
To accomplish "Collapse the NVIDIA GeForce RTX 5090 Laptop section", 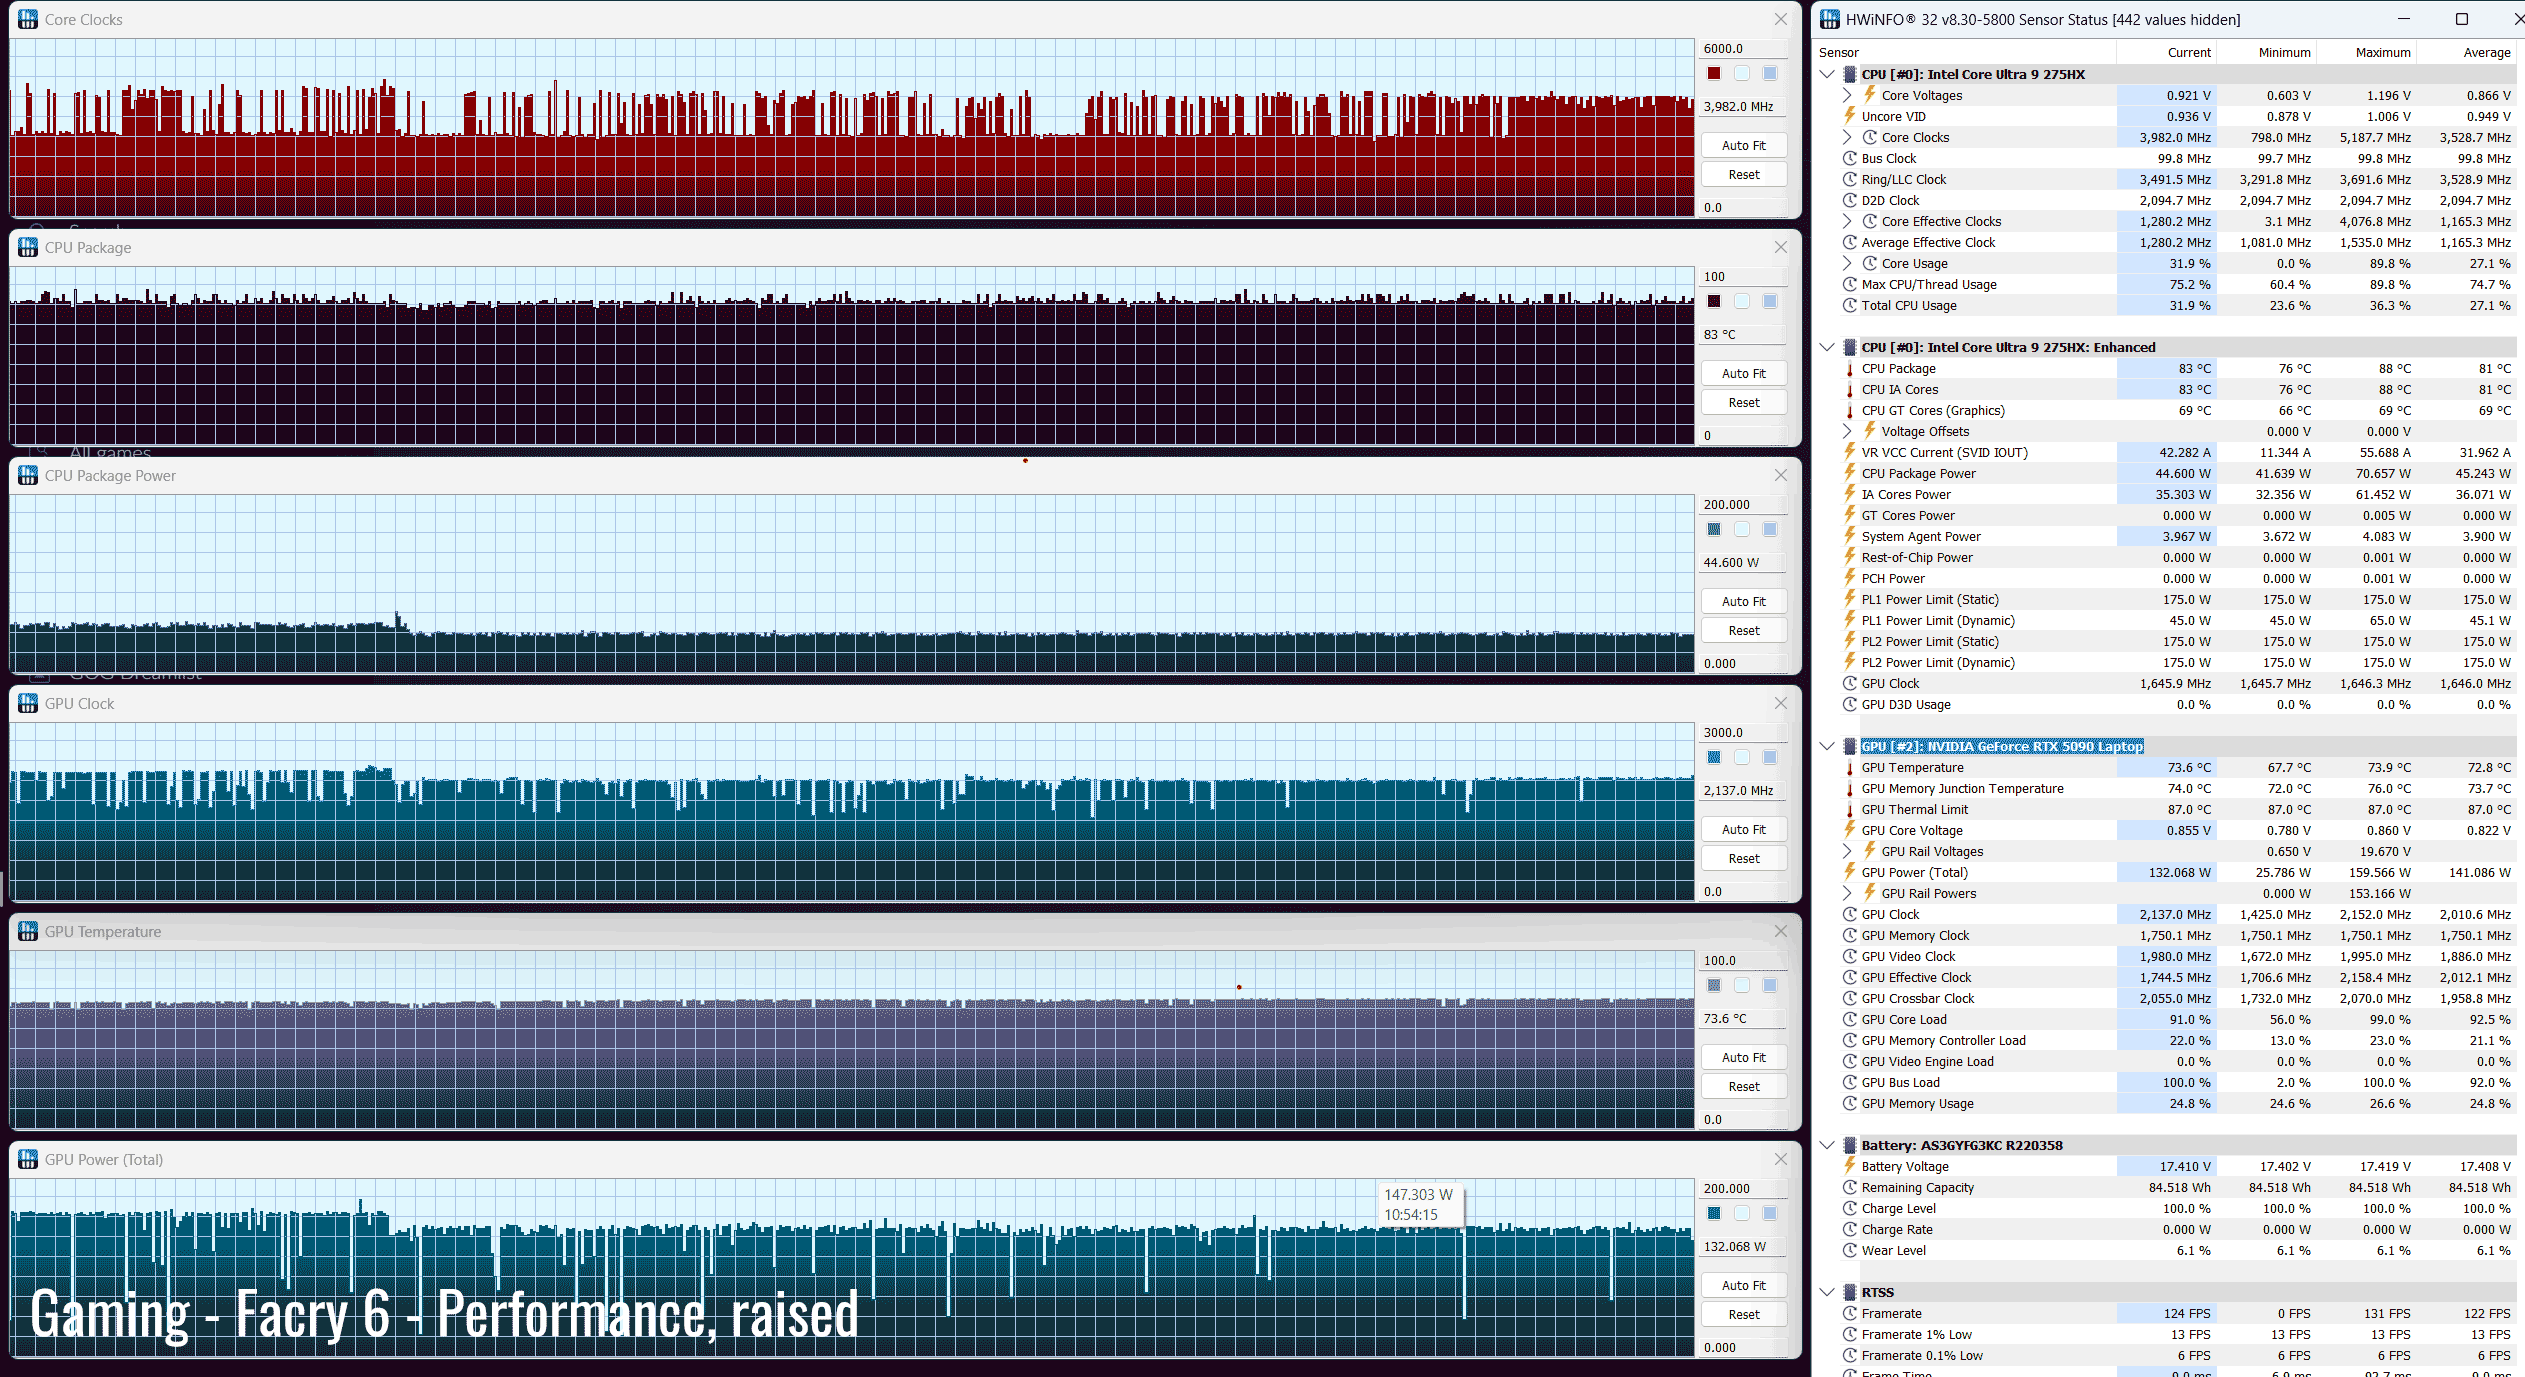I will 1827,746.
